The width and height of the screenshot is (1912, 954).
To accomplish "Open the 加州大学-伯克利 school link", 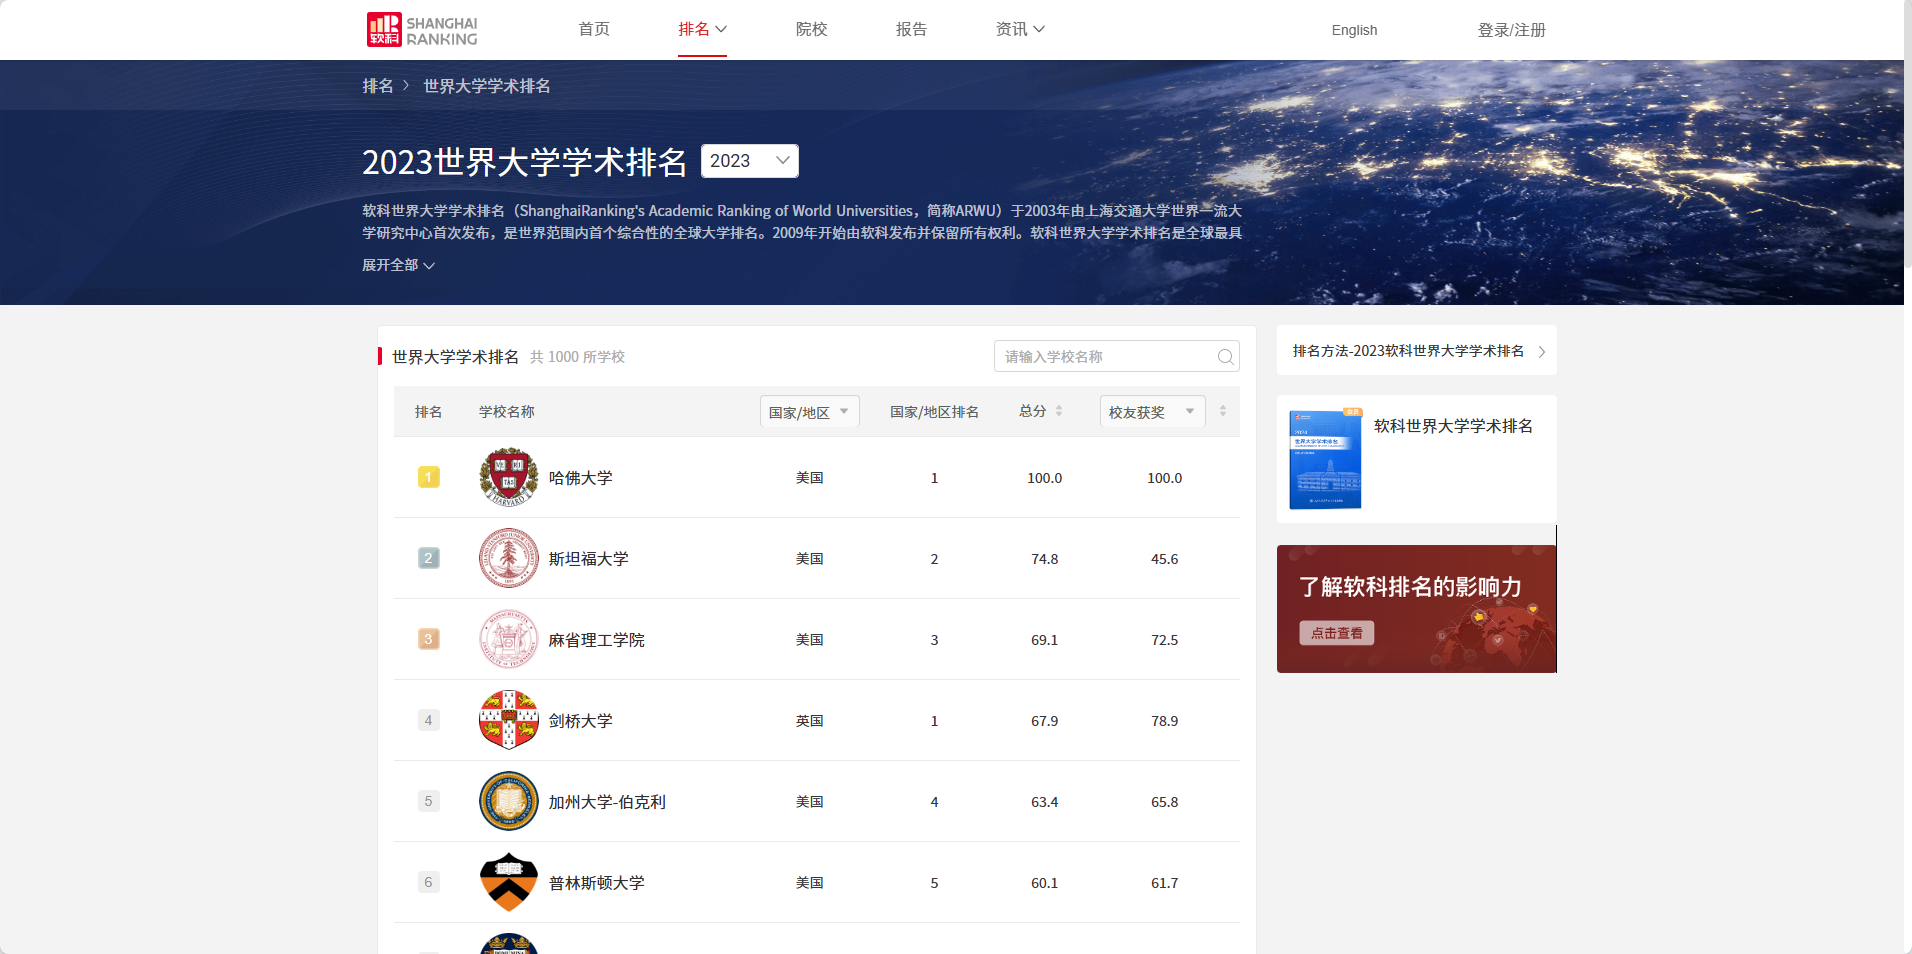I will (x=607, y=802).
